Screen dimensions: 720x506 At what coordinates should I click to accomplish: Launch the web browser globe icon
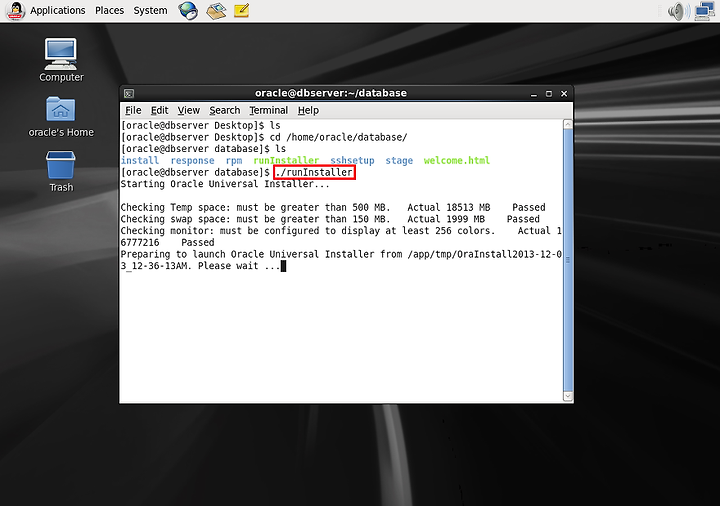coord(188,11)
